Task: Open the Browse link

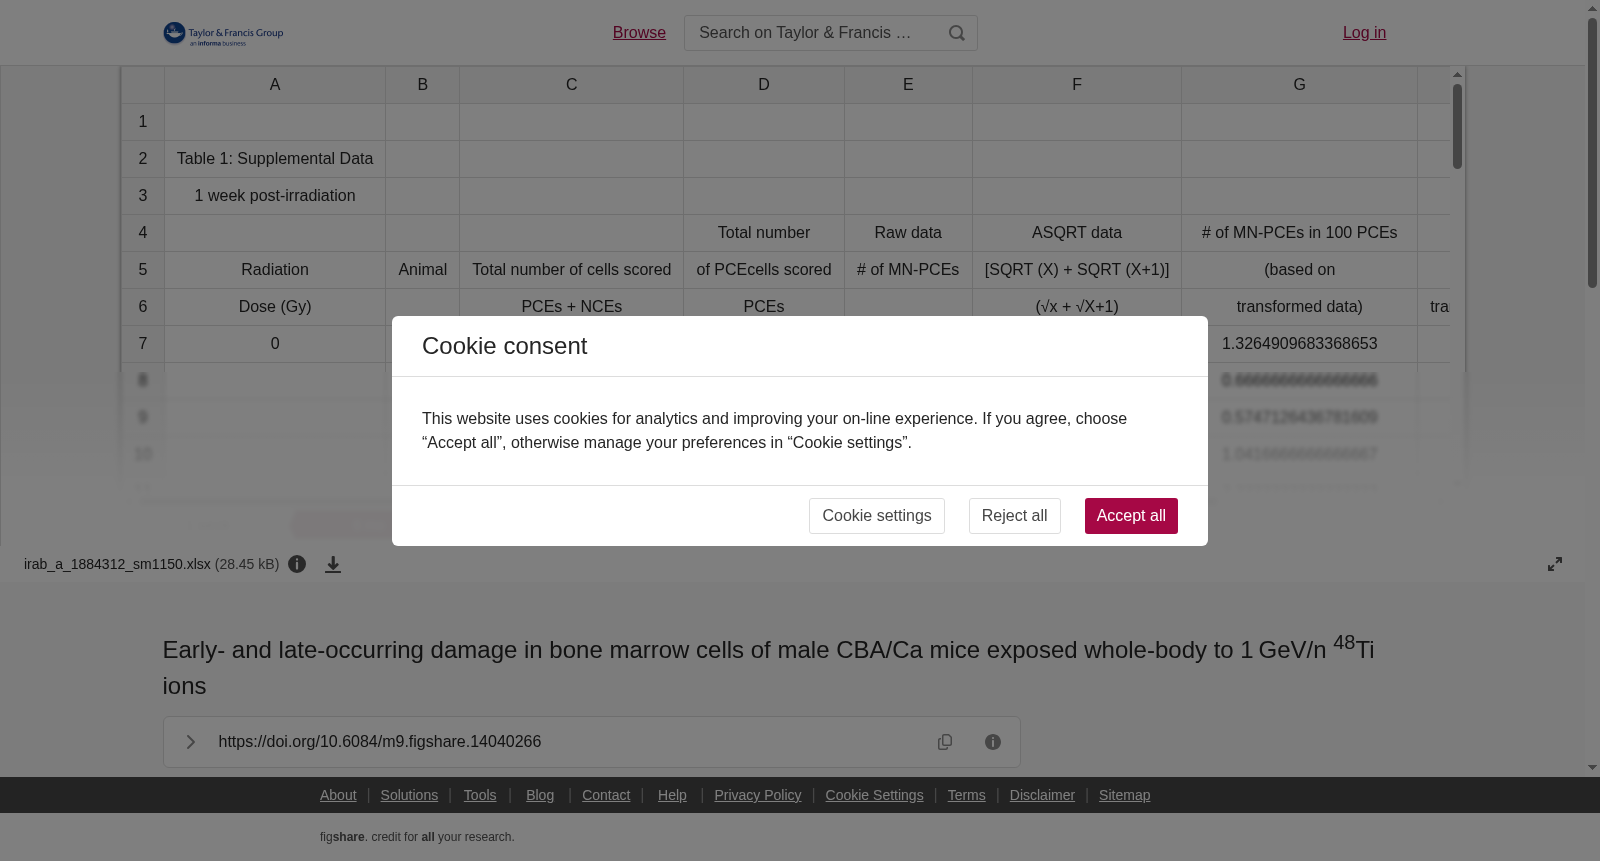Action: [x=639, y=33]
